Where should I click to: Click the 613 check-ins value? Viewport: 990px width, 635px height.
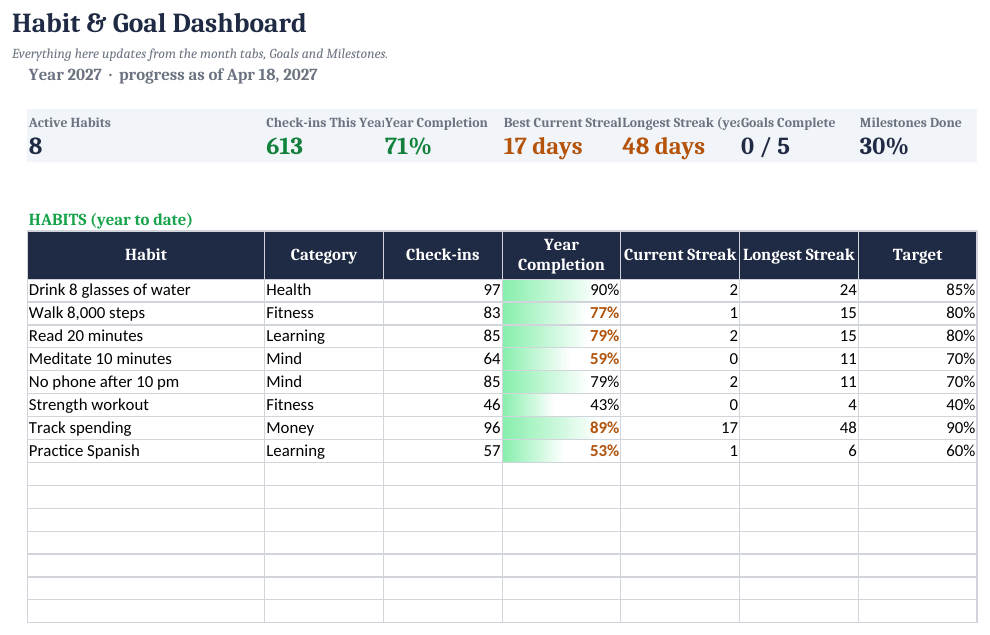point(284,146)
